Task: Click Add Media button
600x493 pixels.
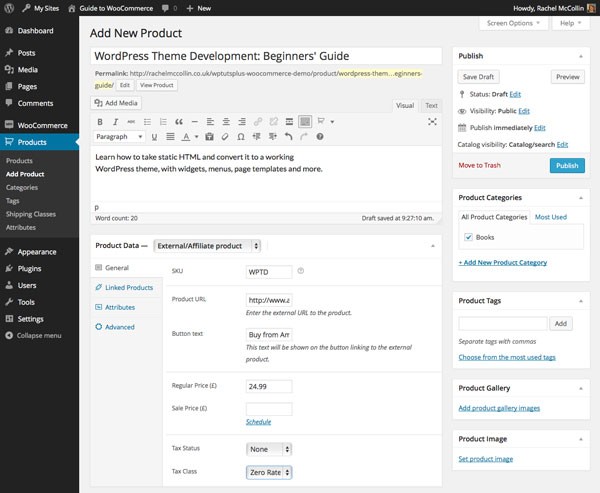Action: coord(116,103)
